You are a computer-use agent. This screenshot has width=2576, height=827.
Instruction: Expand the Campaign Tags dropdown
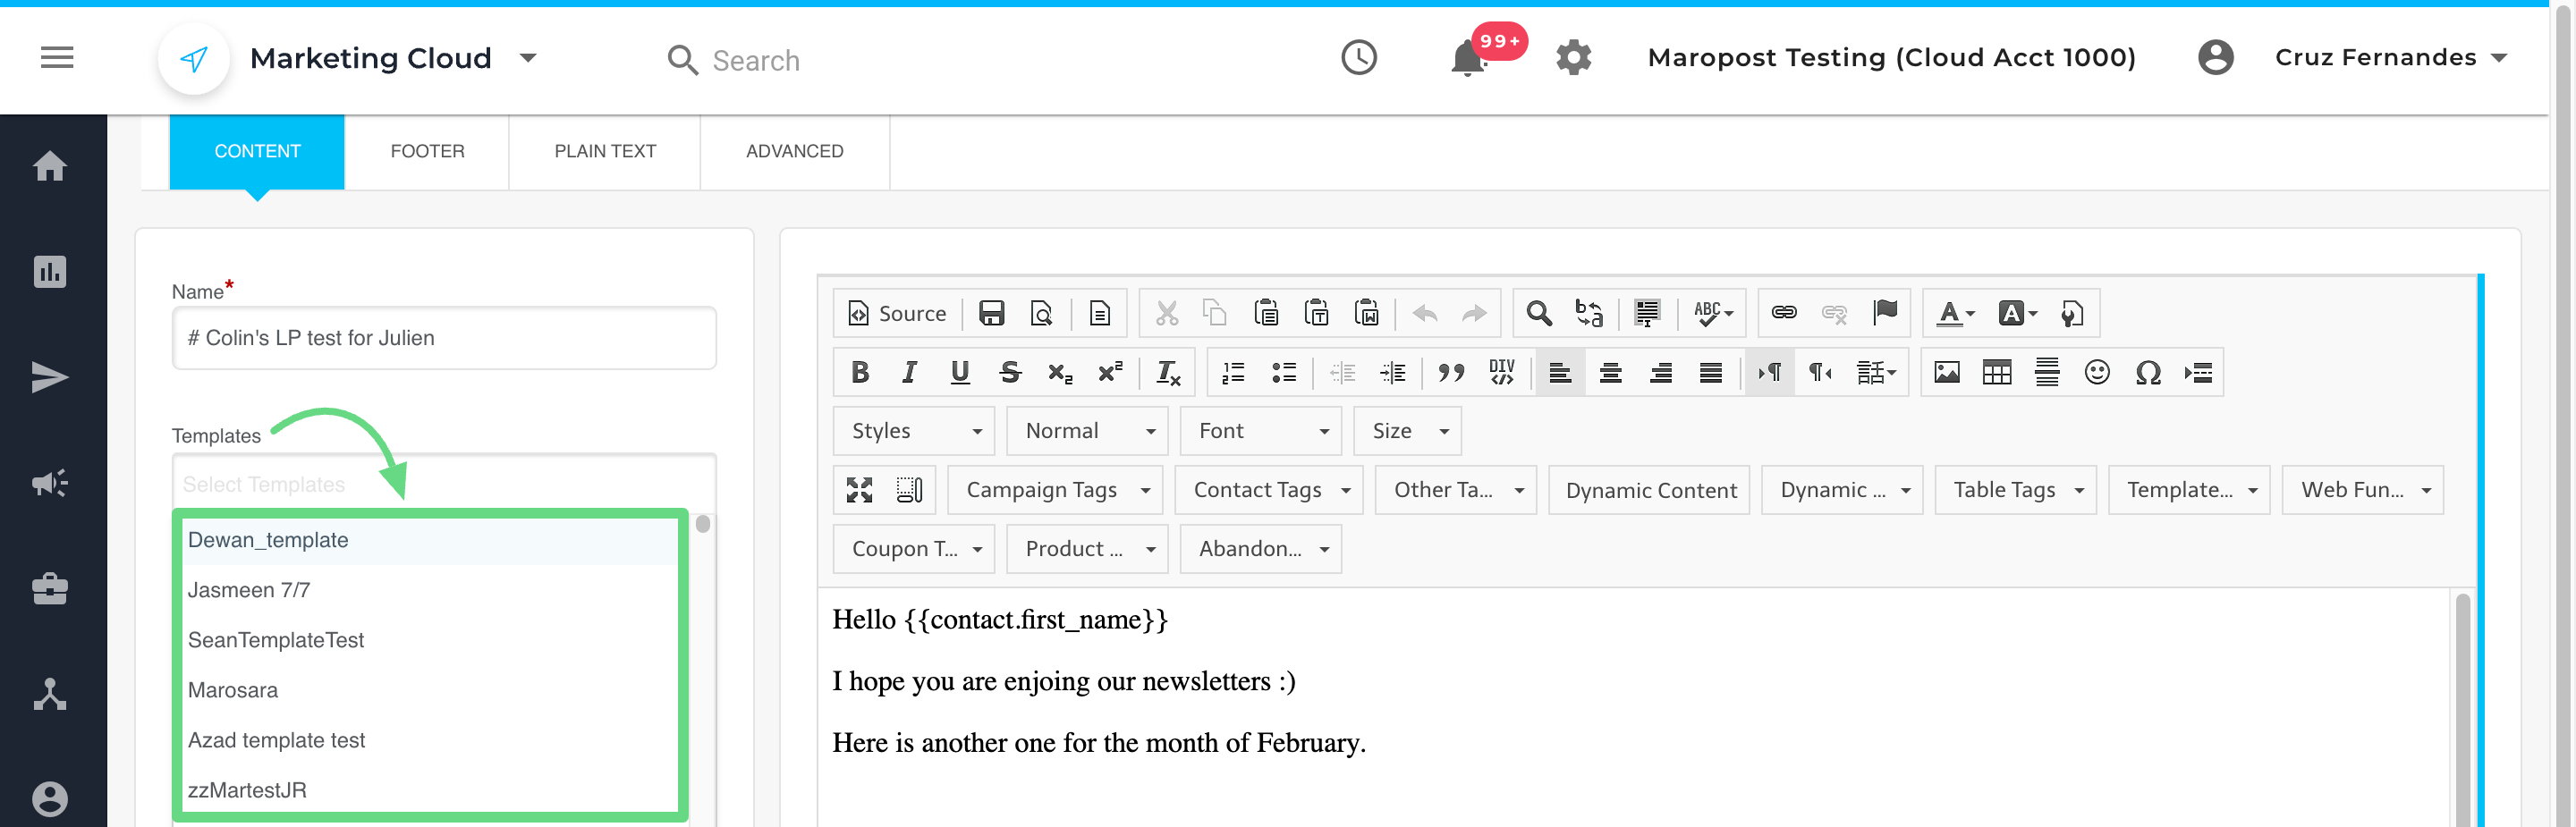(x=1055, y=490)
